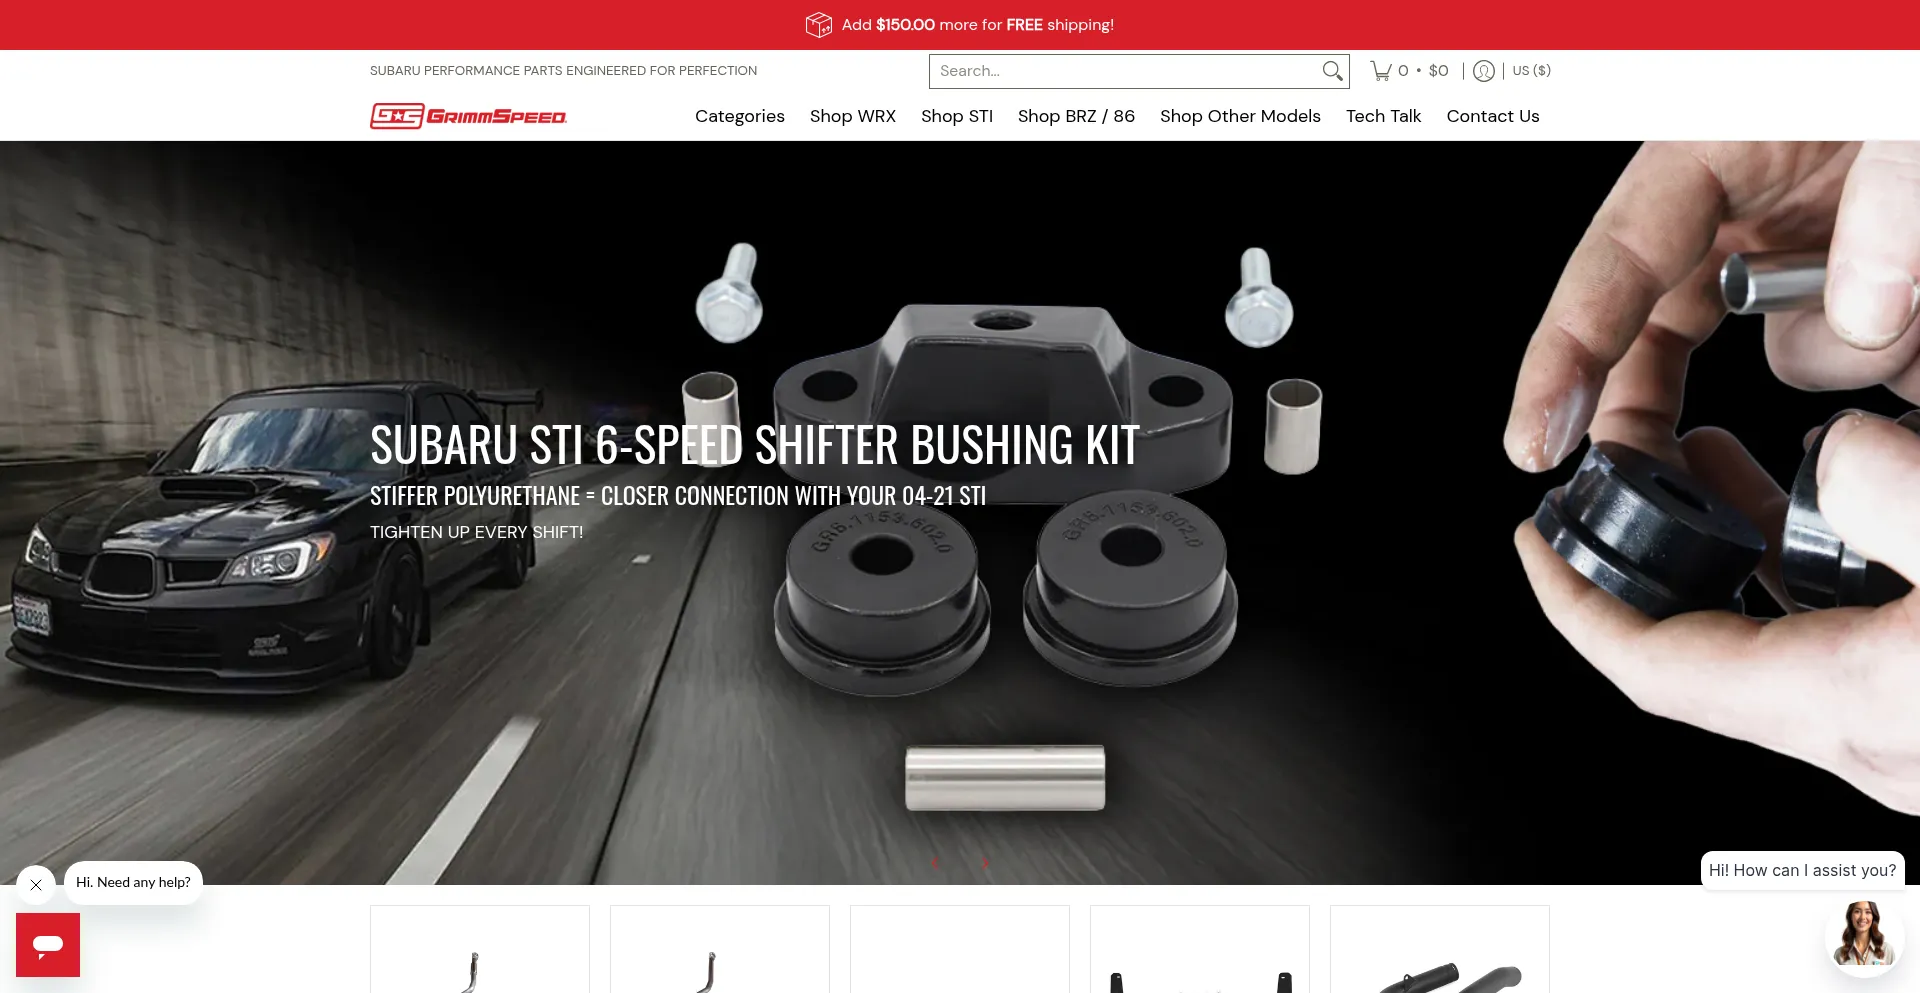Open the Shop BRZ / 86 menu
The image size is (1920, 993).
1076,116
